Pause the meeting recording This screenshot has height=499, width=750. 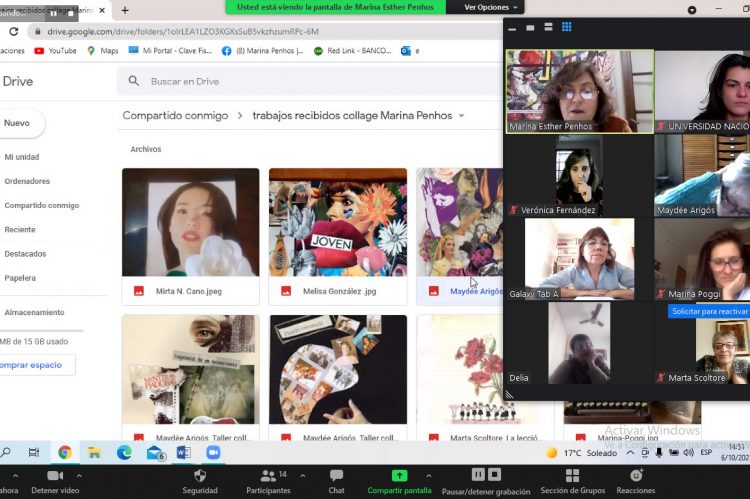(479, 475)
